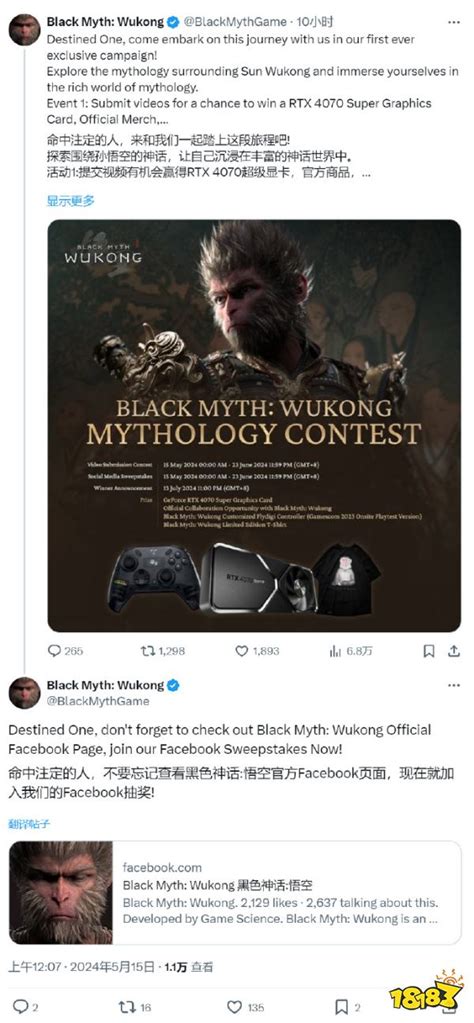Image resolution: width=474 pixels, height=1023 pixels.
Task: Open Black Myth: Wukong name on first tweet
Action: click(x=105, y=22)
